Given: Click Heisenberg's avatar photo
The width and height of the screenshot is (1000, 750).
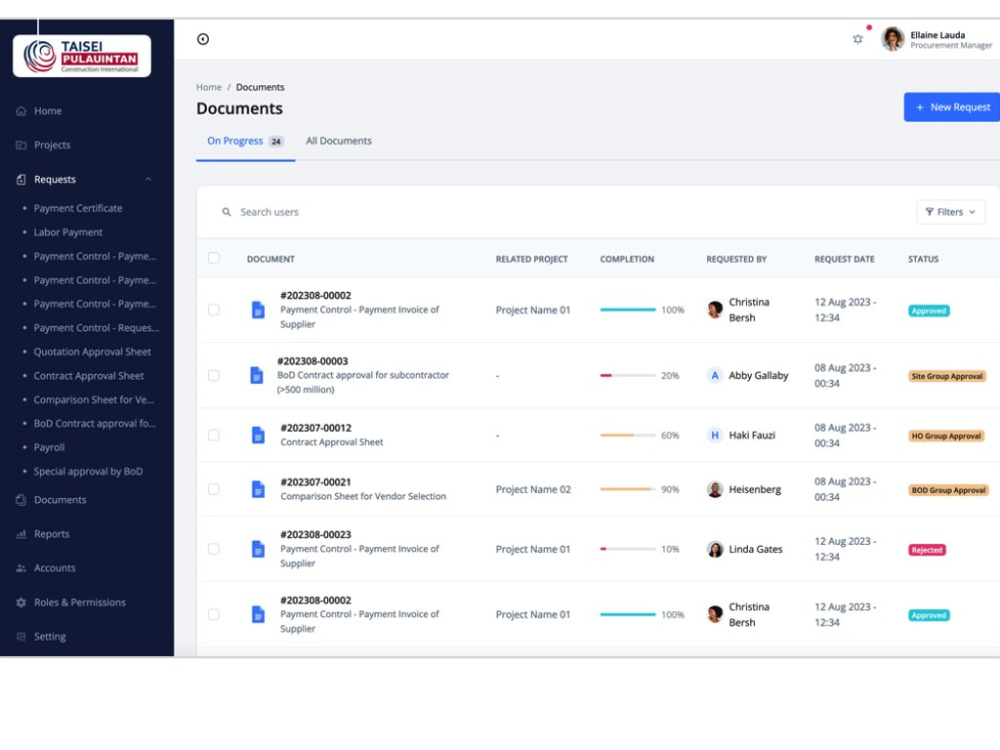Looking at the screenshot, I should [x=715, y=490].
